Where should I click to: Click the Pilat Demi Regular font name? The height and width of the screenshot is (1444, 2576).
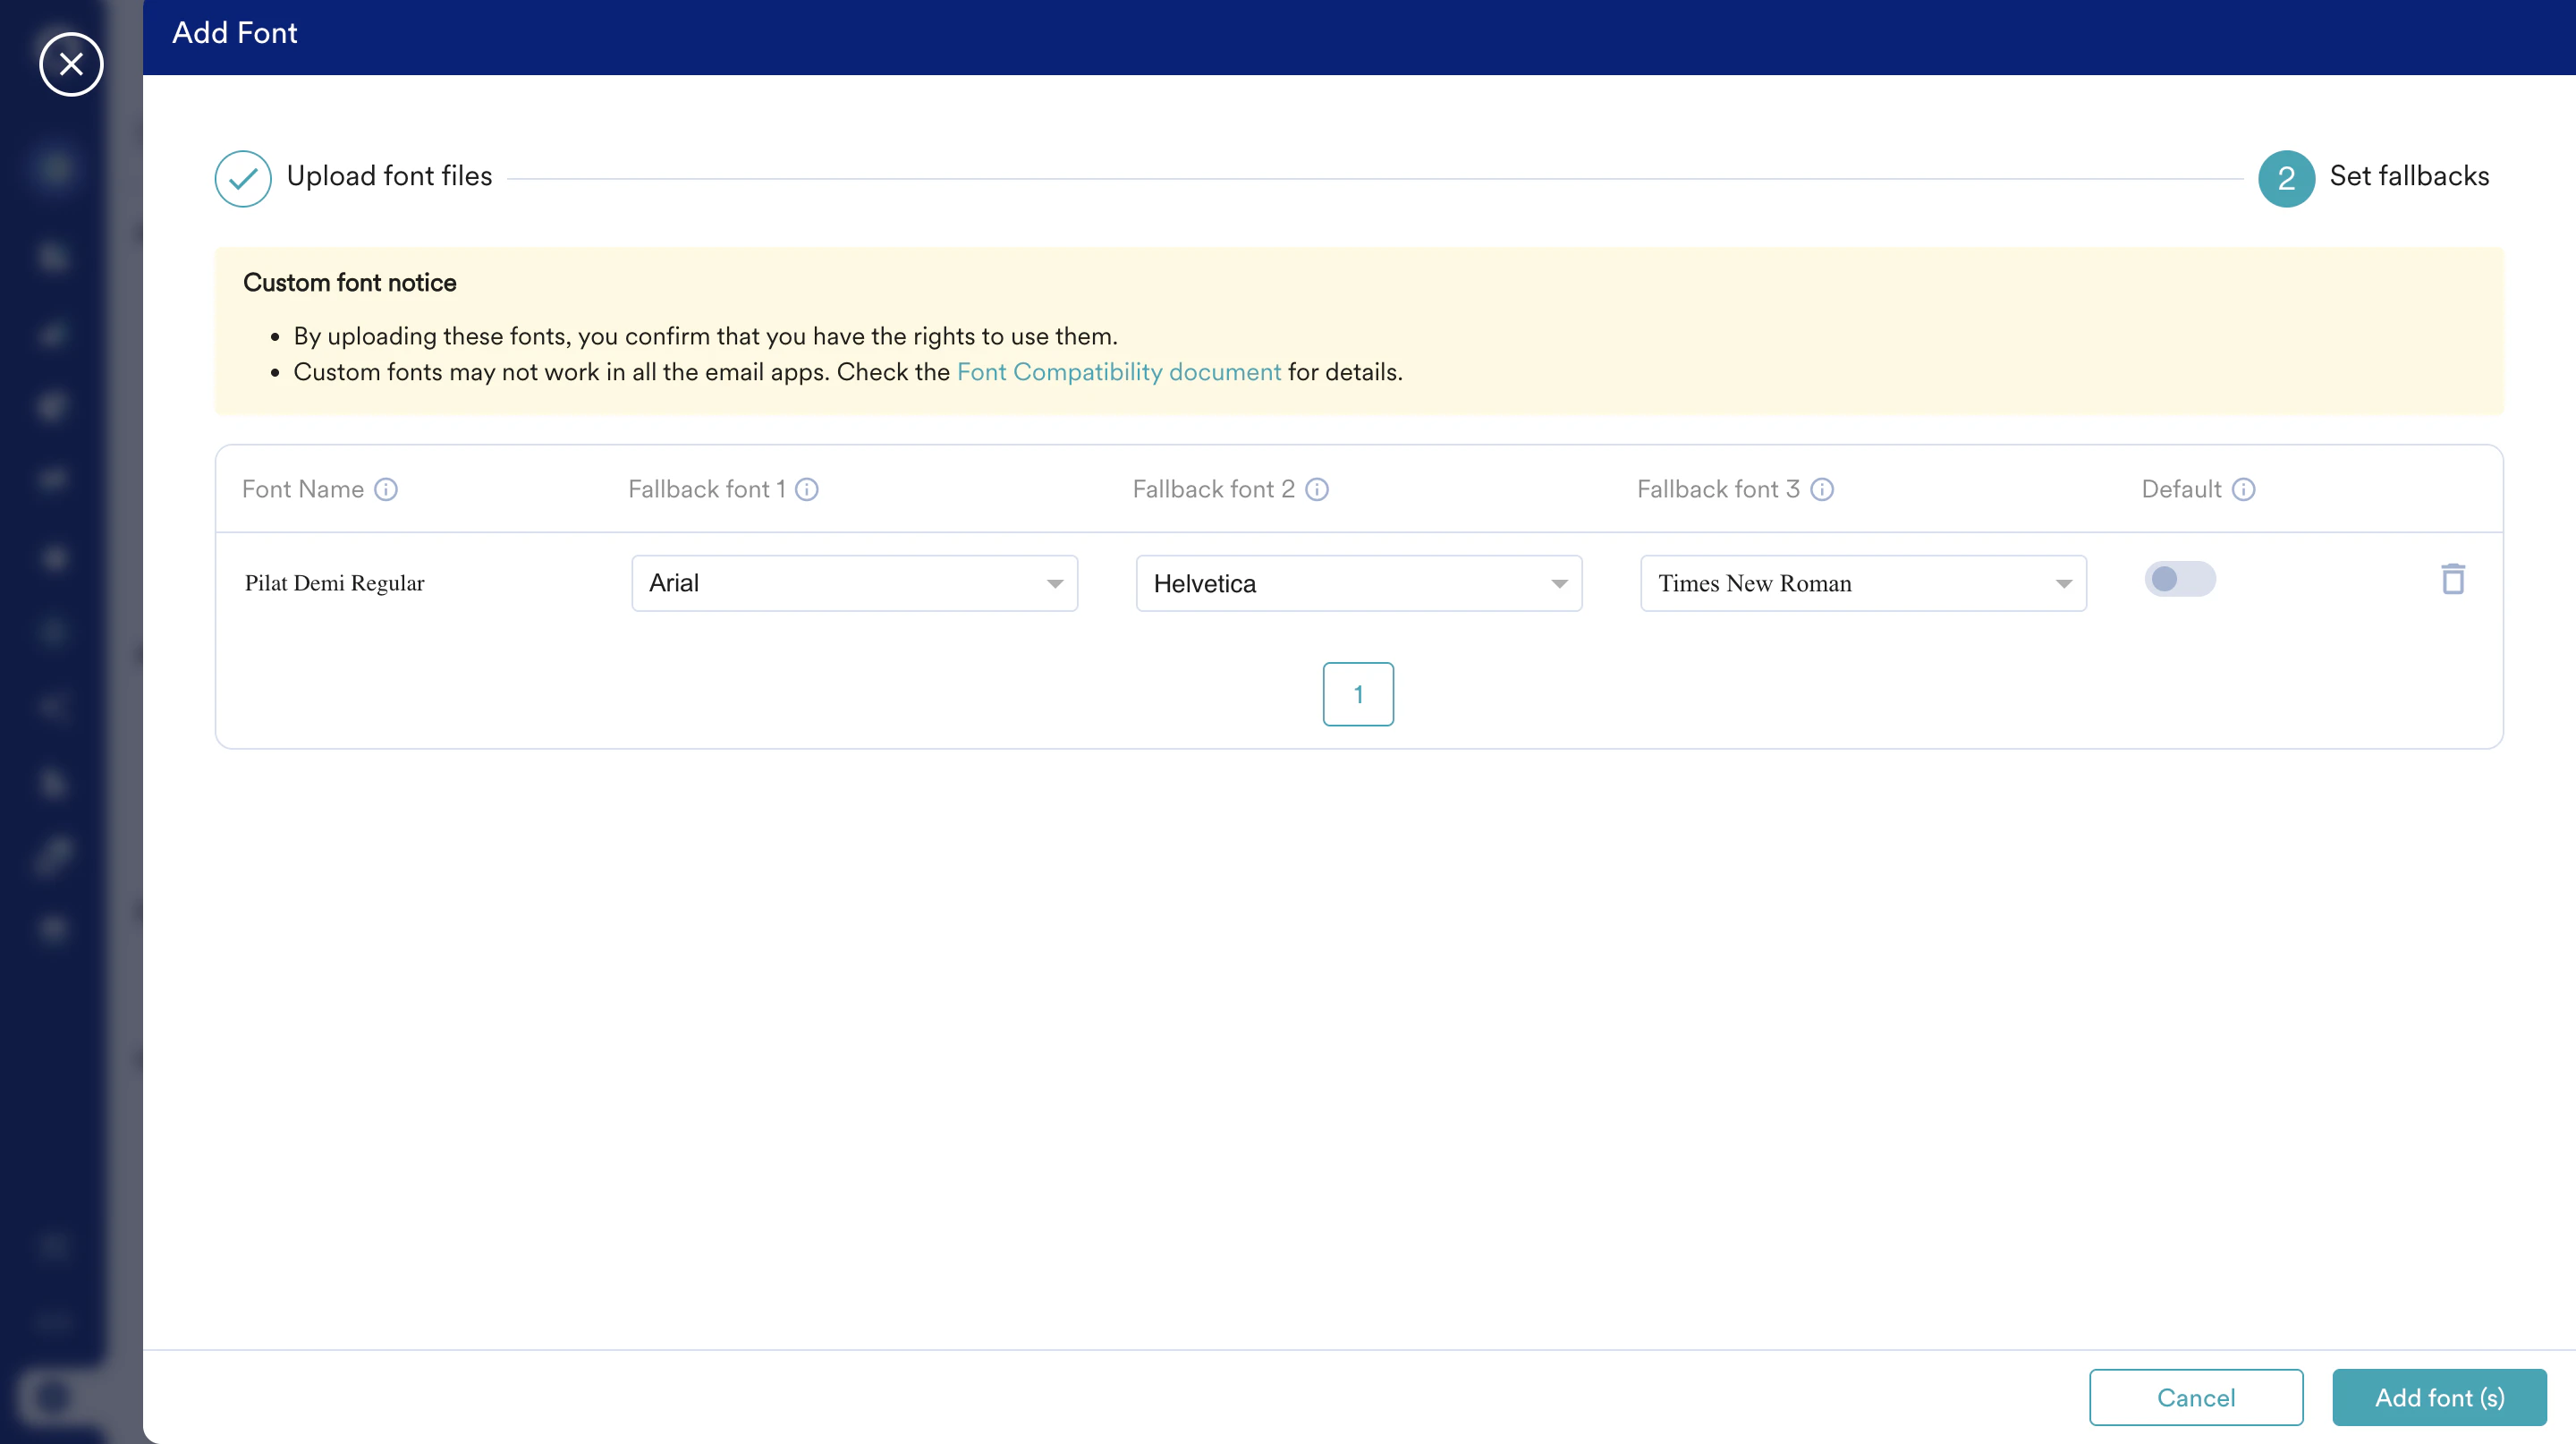[334, 583]
